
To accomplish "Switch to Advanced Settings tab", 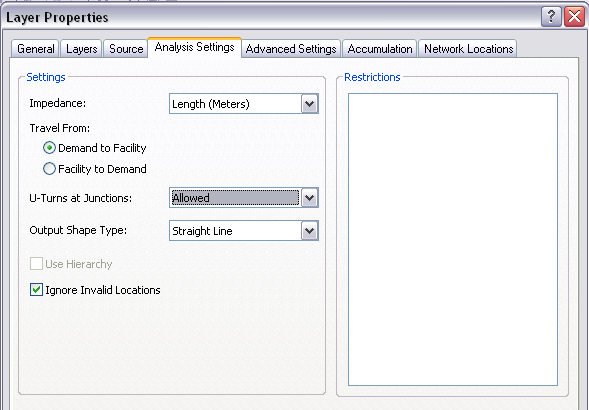I will [x=291, y=49].
